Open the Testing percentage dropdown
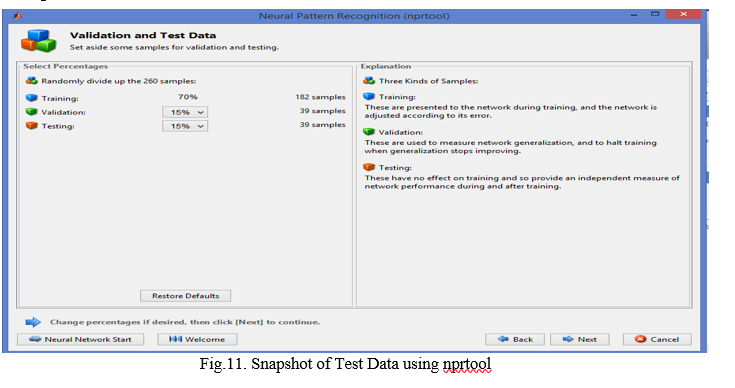The width and height of the screenshot is (735, 388). coord(185,126)
